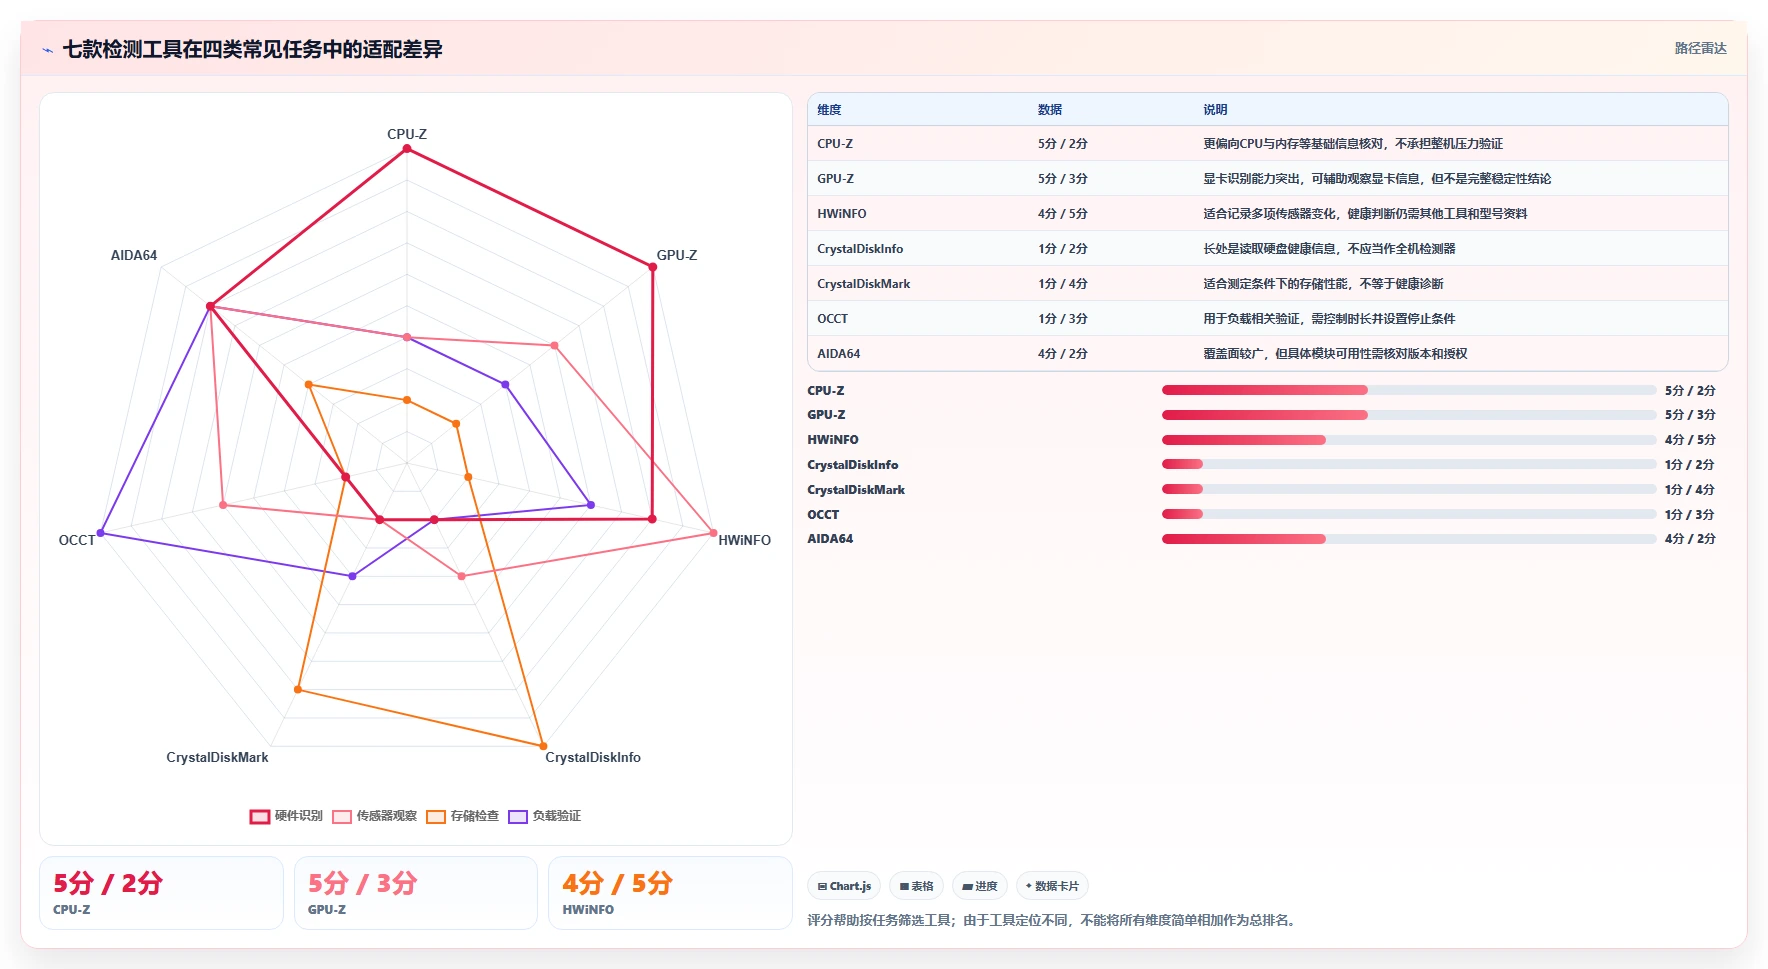Click the title 七款检测工具在四类常见任务中的适配差异

(x=252, y=49)
